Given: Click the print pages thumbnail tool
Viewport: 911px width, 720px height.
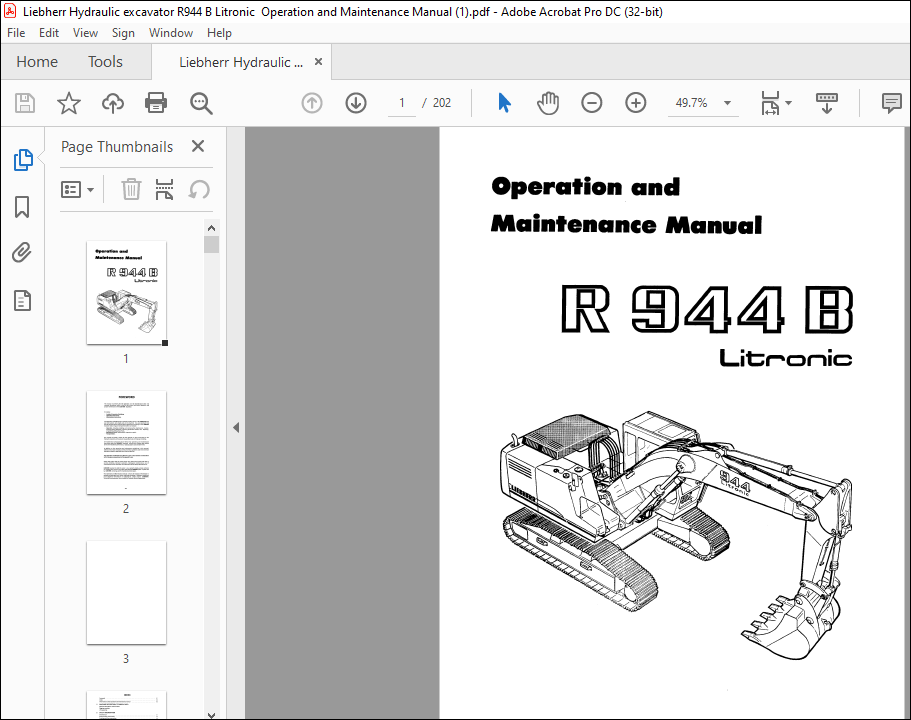Looking at the screenshot, I should pos(164,189).
